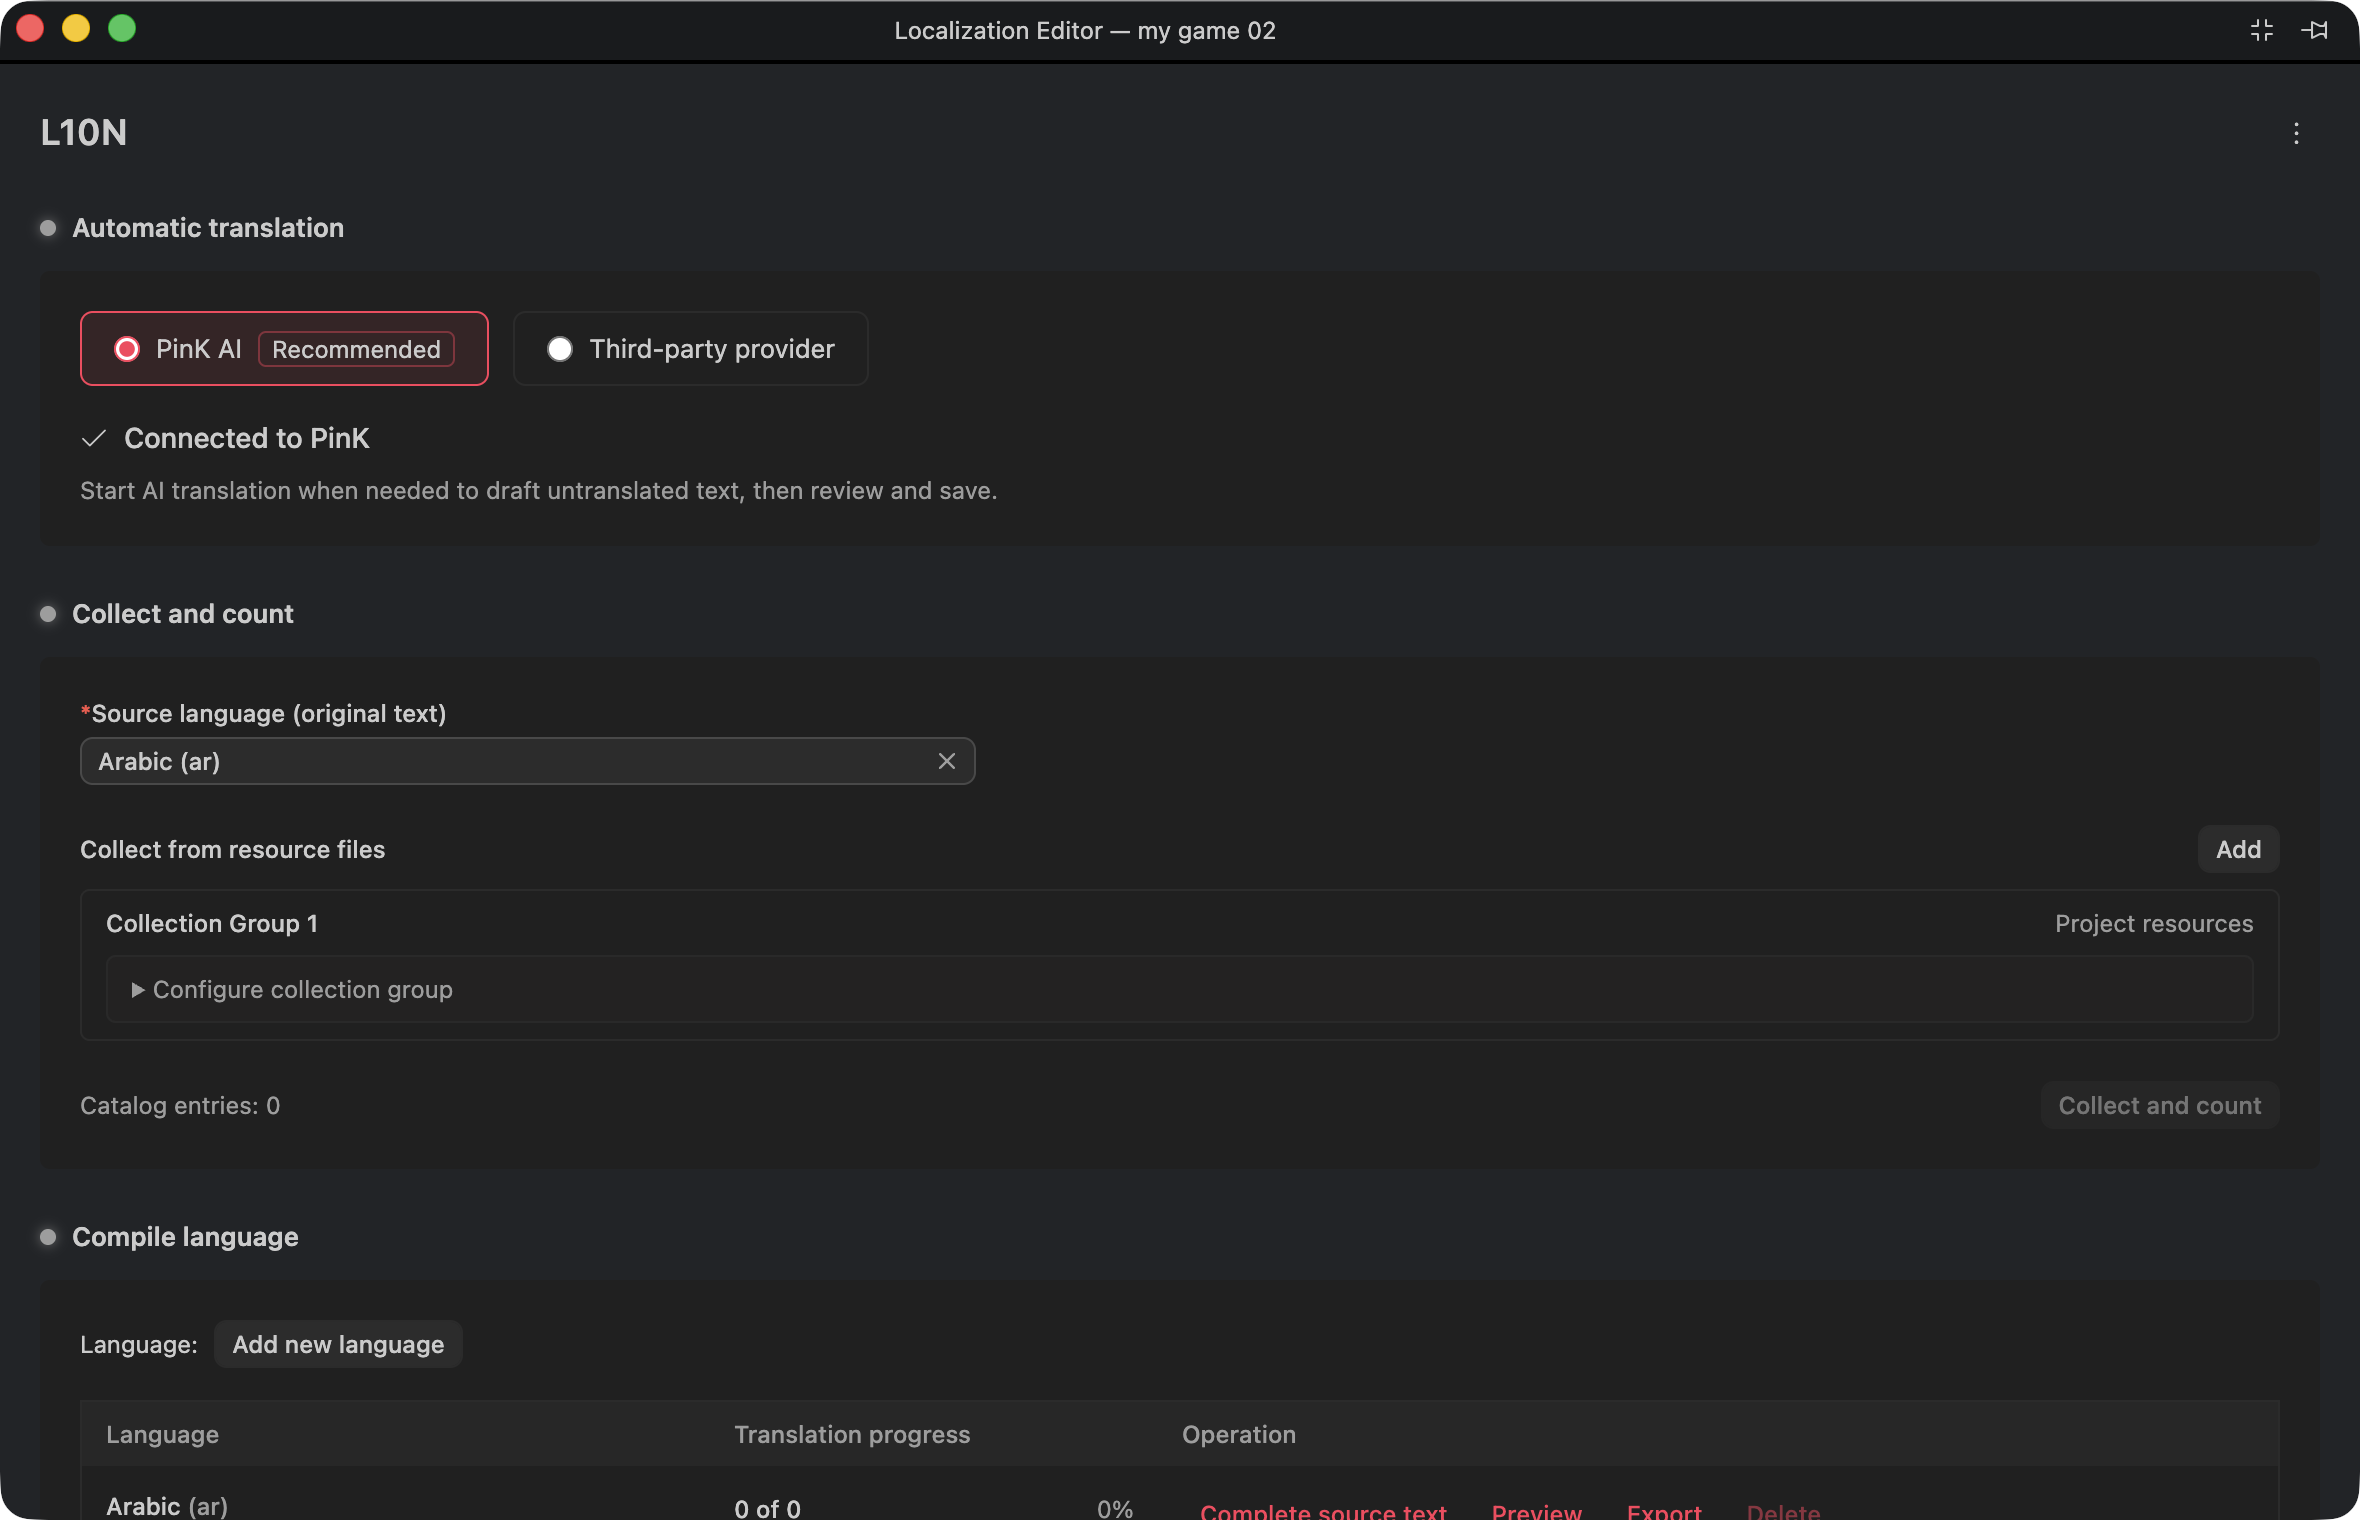Screen dimensions: 2360x1520
Task: Click Preview link in Arabic row
Action: click(1537, 1511)
